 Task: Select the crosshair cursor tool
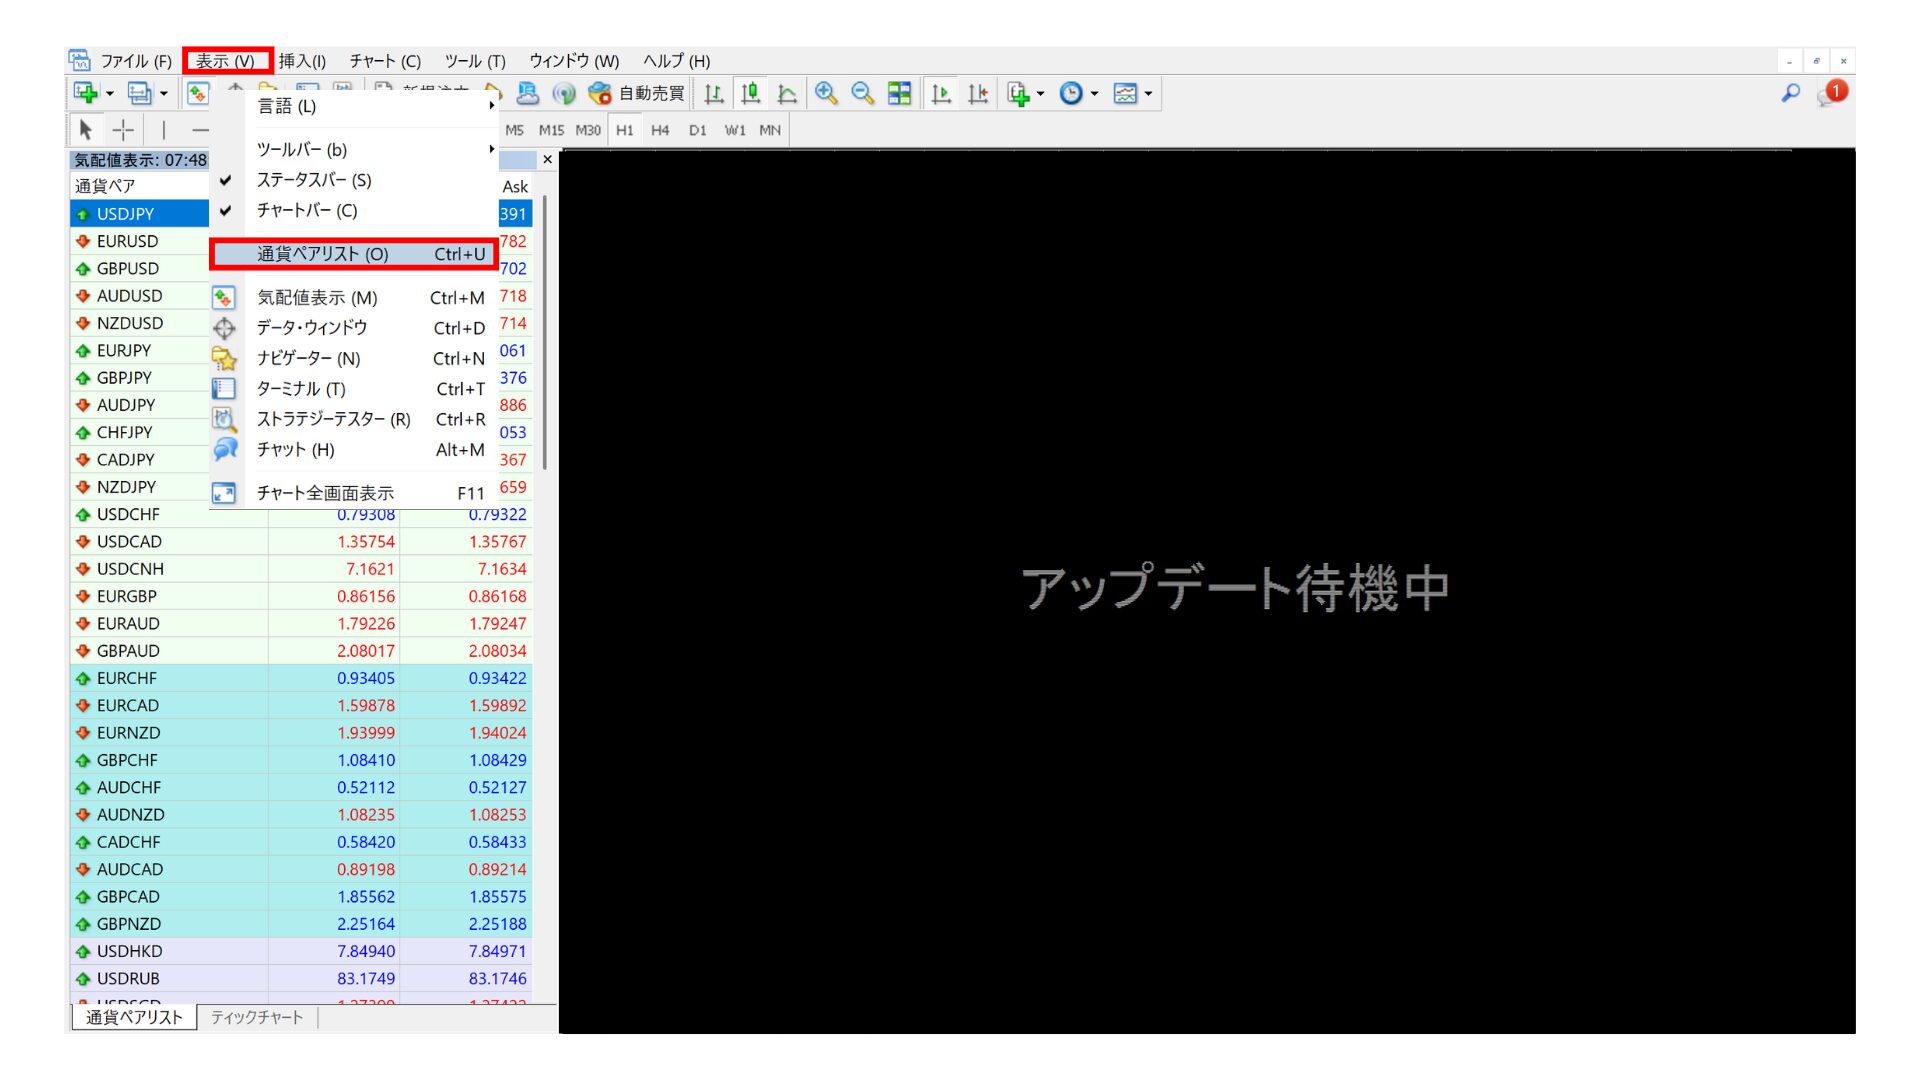[122, 129]
